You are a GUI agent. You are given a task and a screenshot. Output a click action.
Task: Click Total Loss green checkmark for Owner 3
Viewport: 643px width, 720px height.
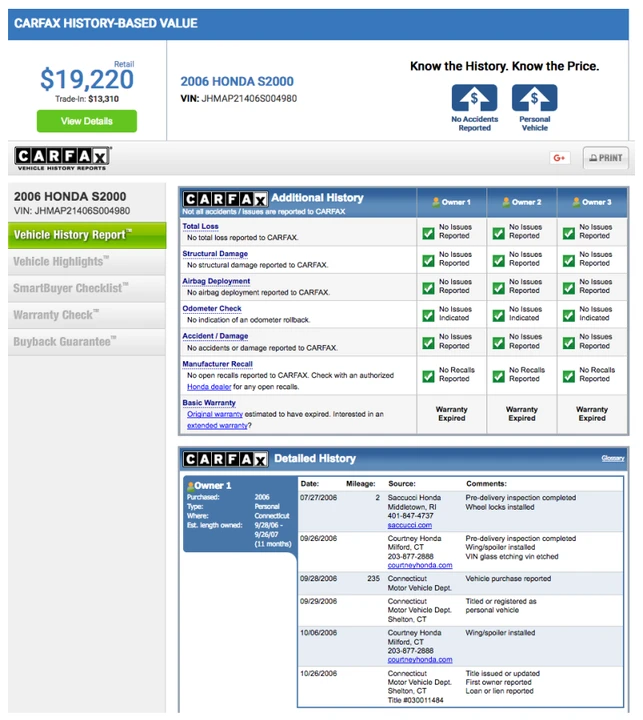click(x=569, y=233)
